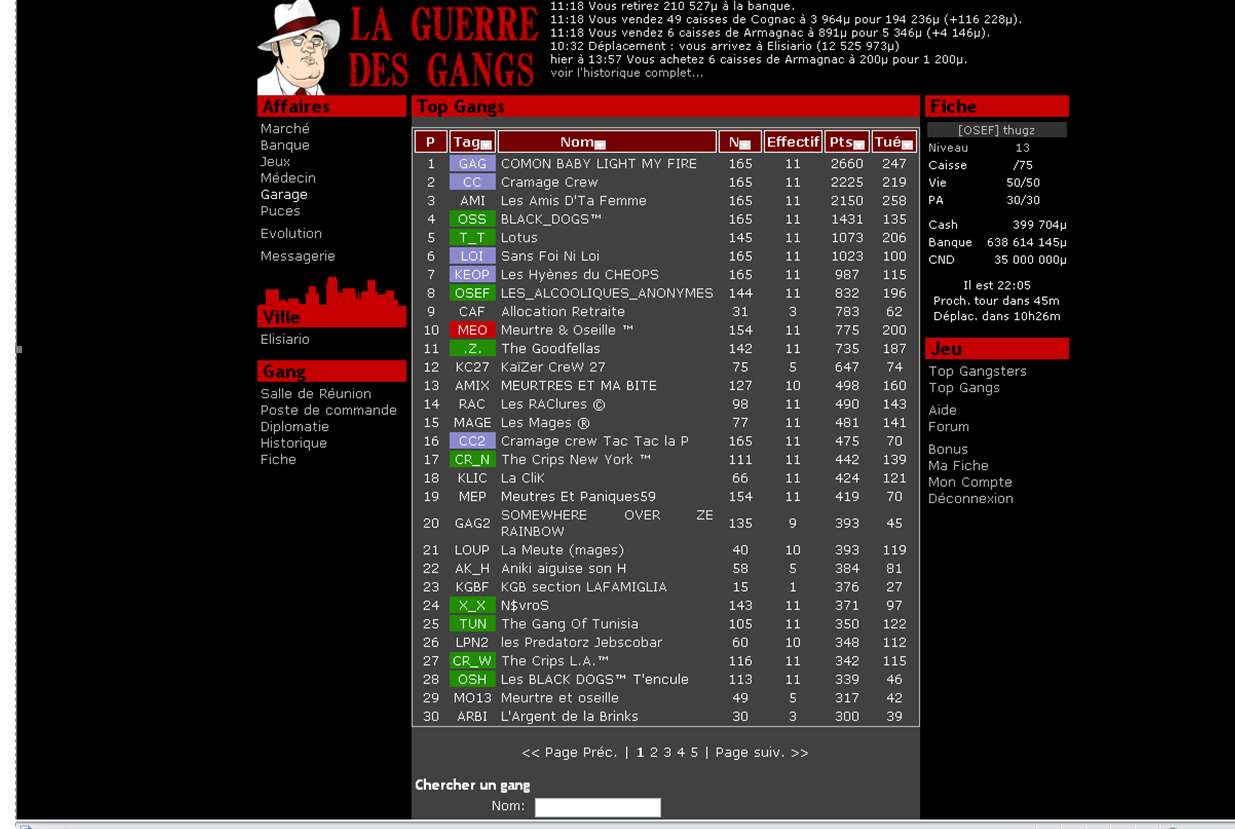Open Top Gangs link in Jeu panel
Screen dimensions: 1235x829
[x=964, y=388]
